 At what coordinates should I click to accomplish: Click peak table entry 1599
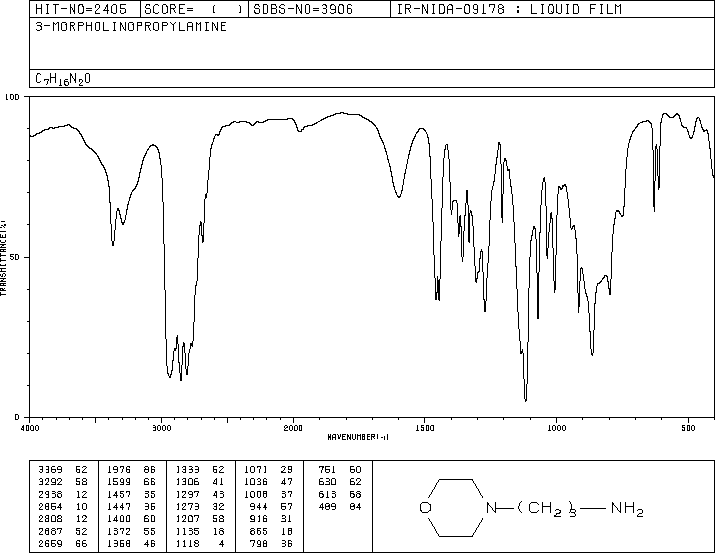119,481
